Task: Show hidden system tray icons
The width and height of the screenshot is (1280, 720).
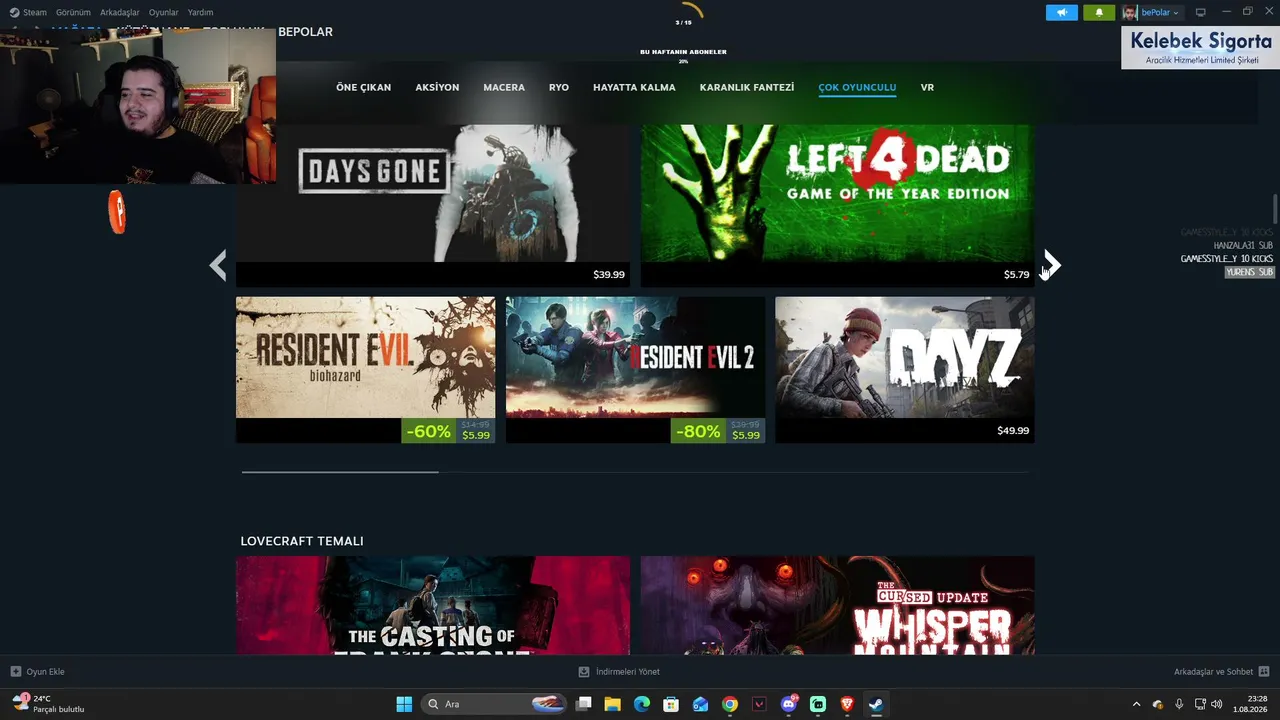Action: (x=1136, y=704)
